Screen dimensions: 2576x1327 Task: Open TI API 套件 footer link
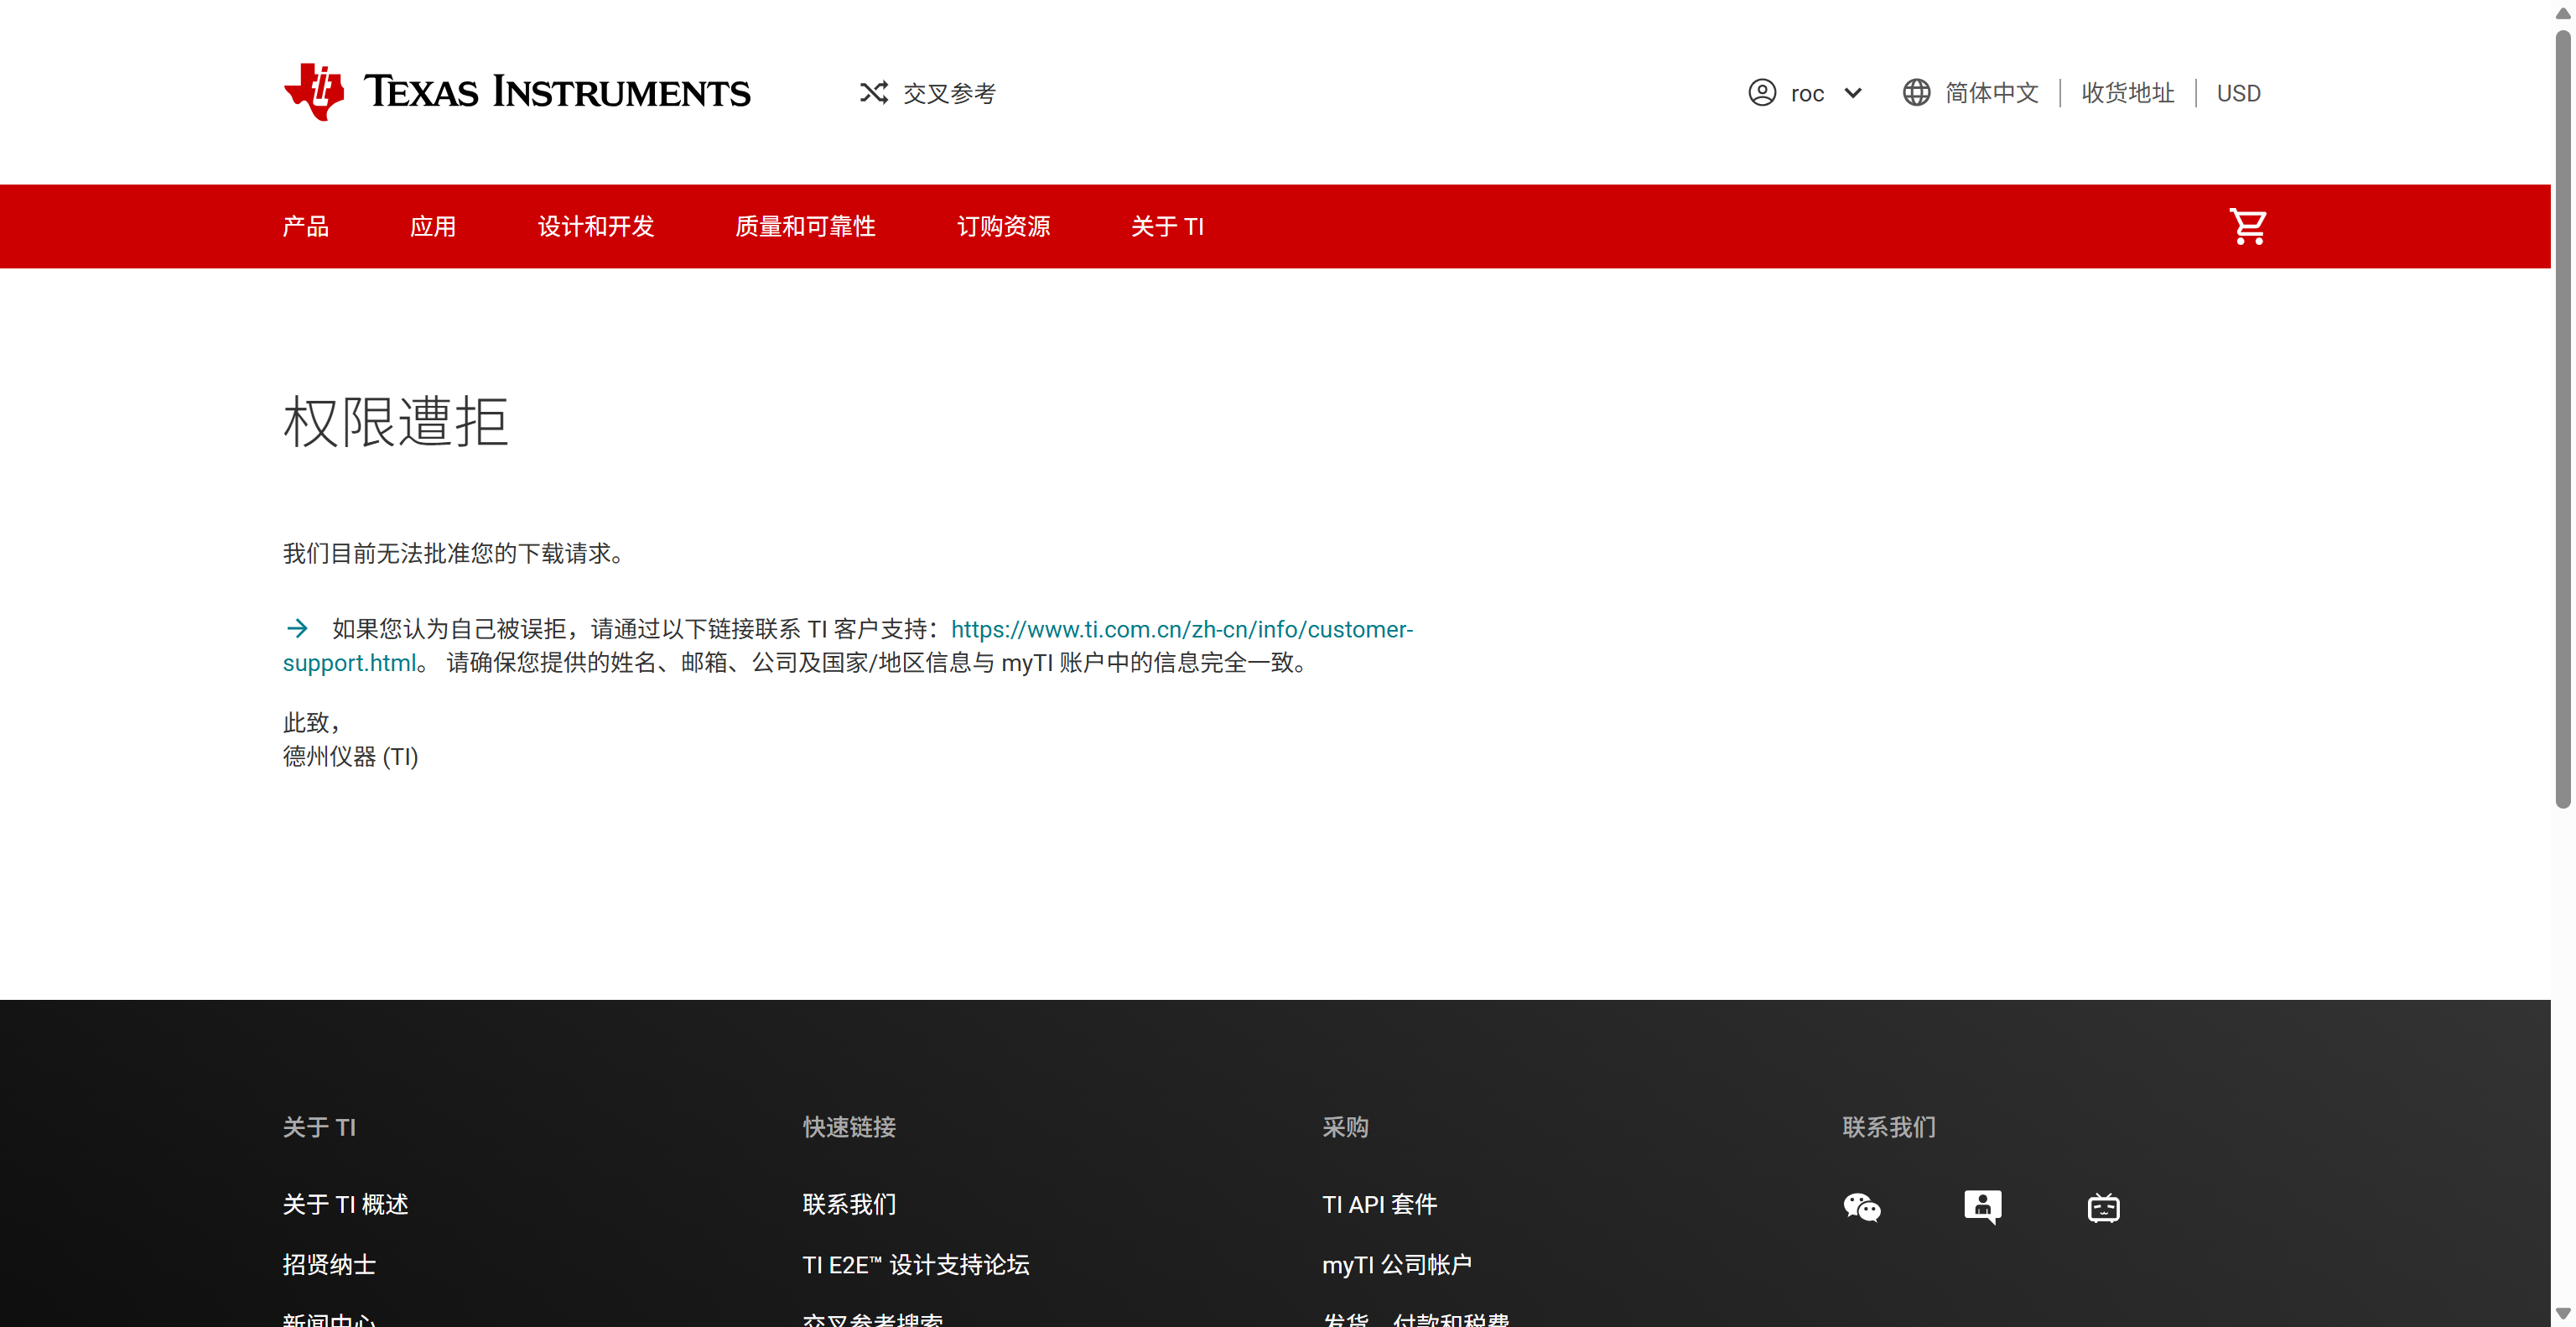click(1379, 1204)
